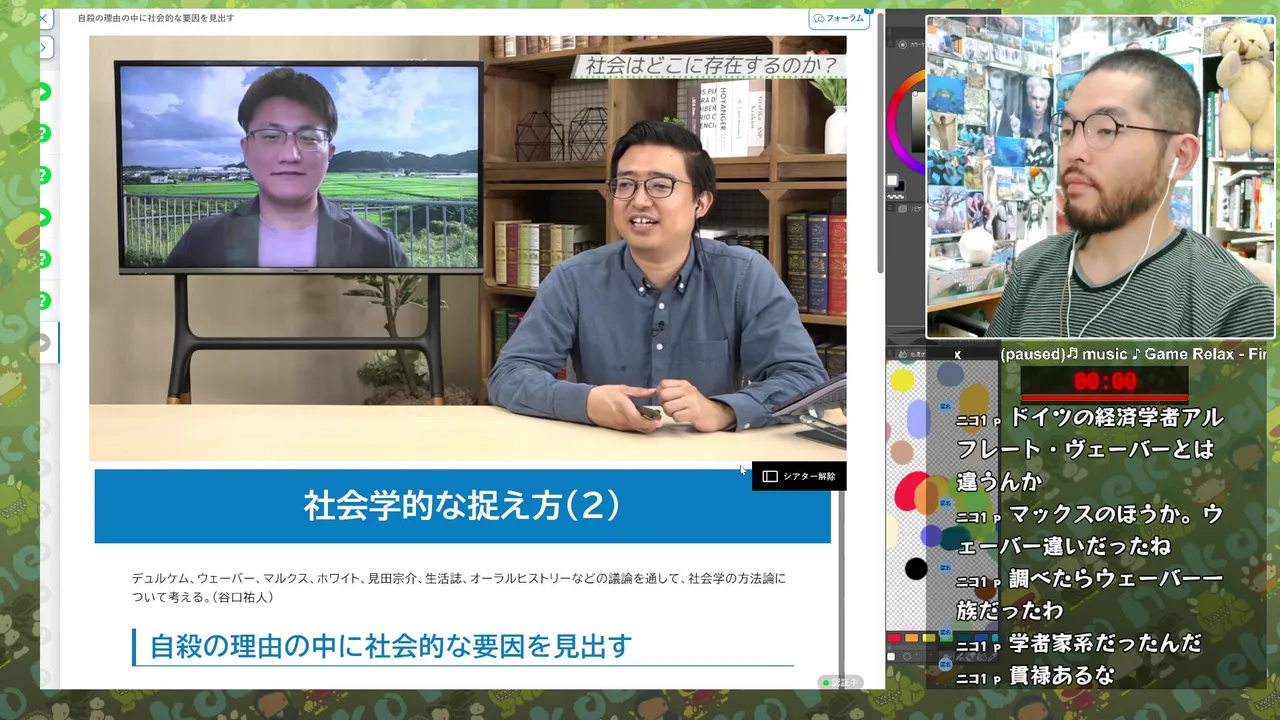Click the yellow blob on the paint canvas

[x=902, y=380]
